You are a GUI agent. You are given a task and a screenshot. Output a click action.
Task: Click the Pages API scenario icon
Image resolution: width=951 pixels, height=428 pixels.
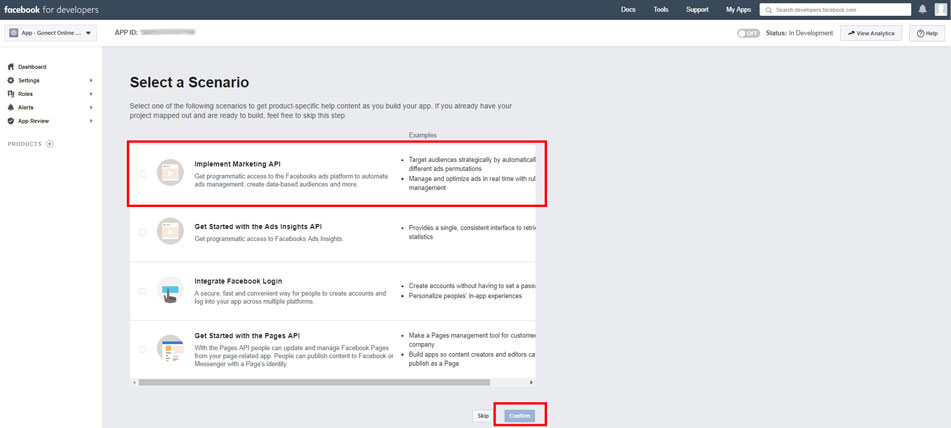[x=170, y=349]
